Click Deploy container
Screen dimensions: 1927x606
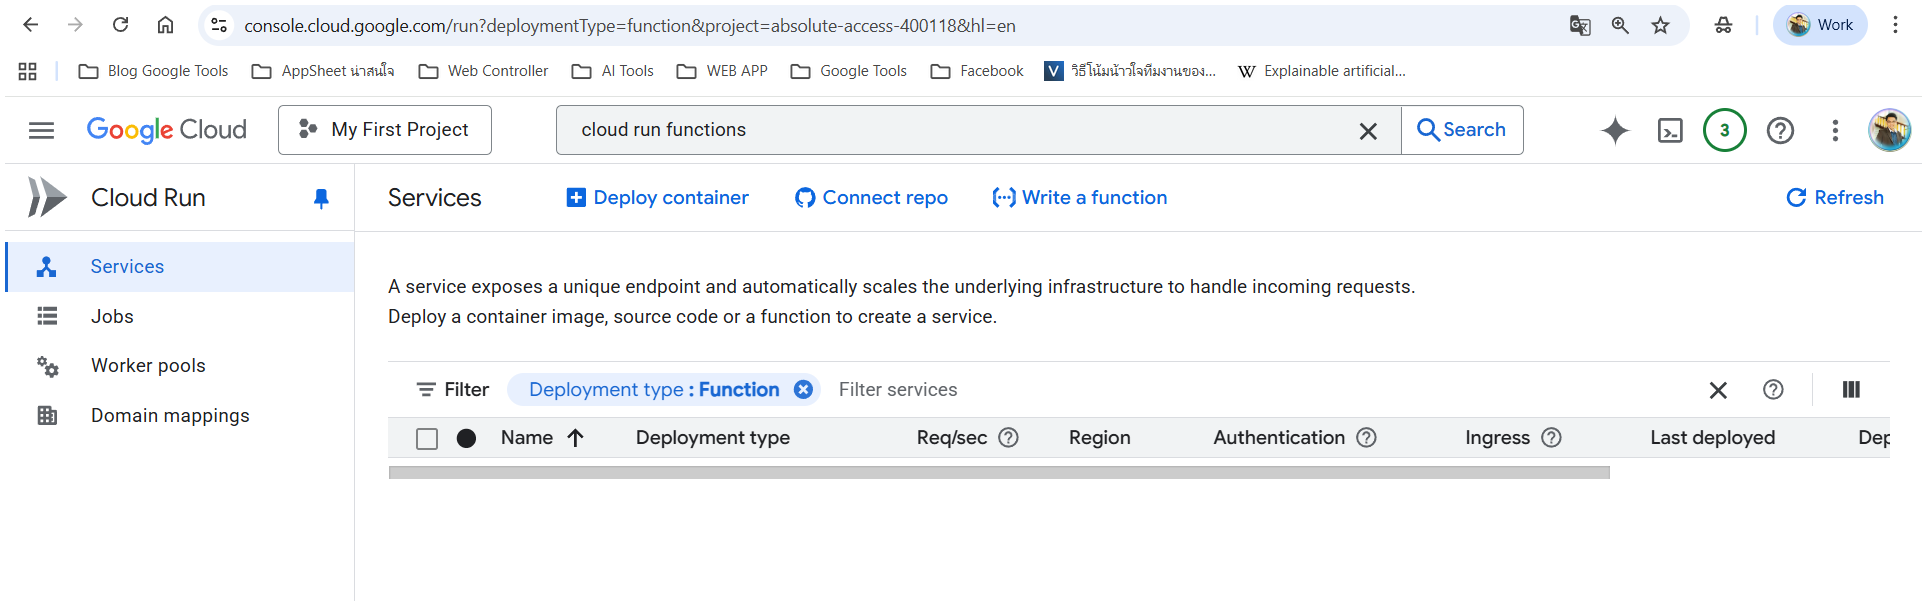657,198
